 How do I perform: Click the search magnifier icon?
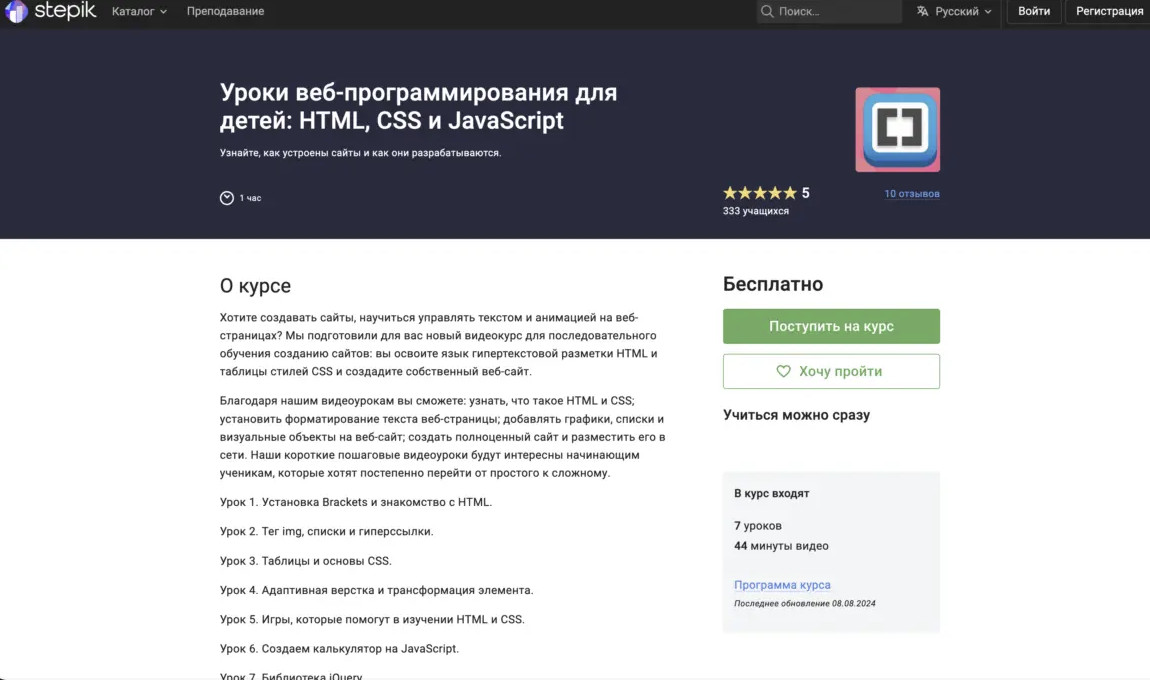(767, 12)
